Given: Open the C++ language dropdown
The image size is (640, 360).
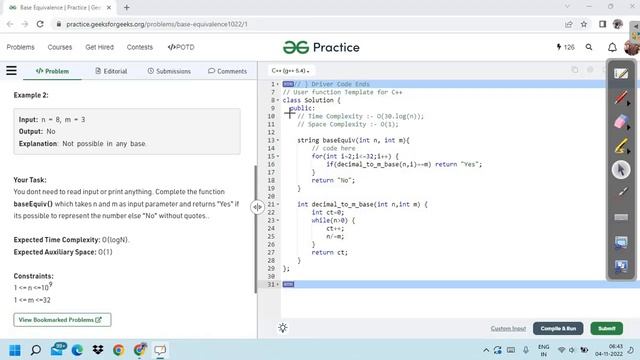Looking at the screenshot, I should tap(290, 71).
